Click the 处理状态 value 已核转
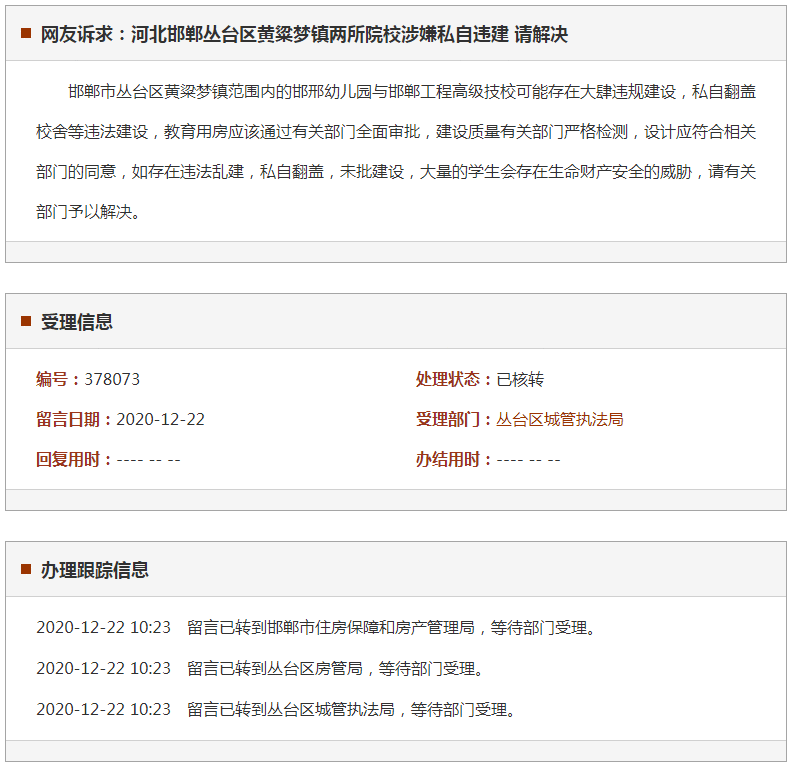The height and width of the screenshot is (765, 792). click(x=520, y=379)
